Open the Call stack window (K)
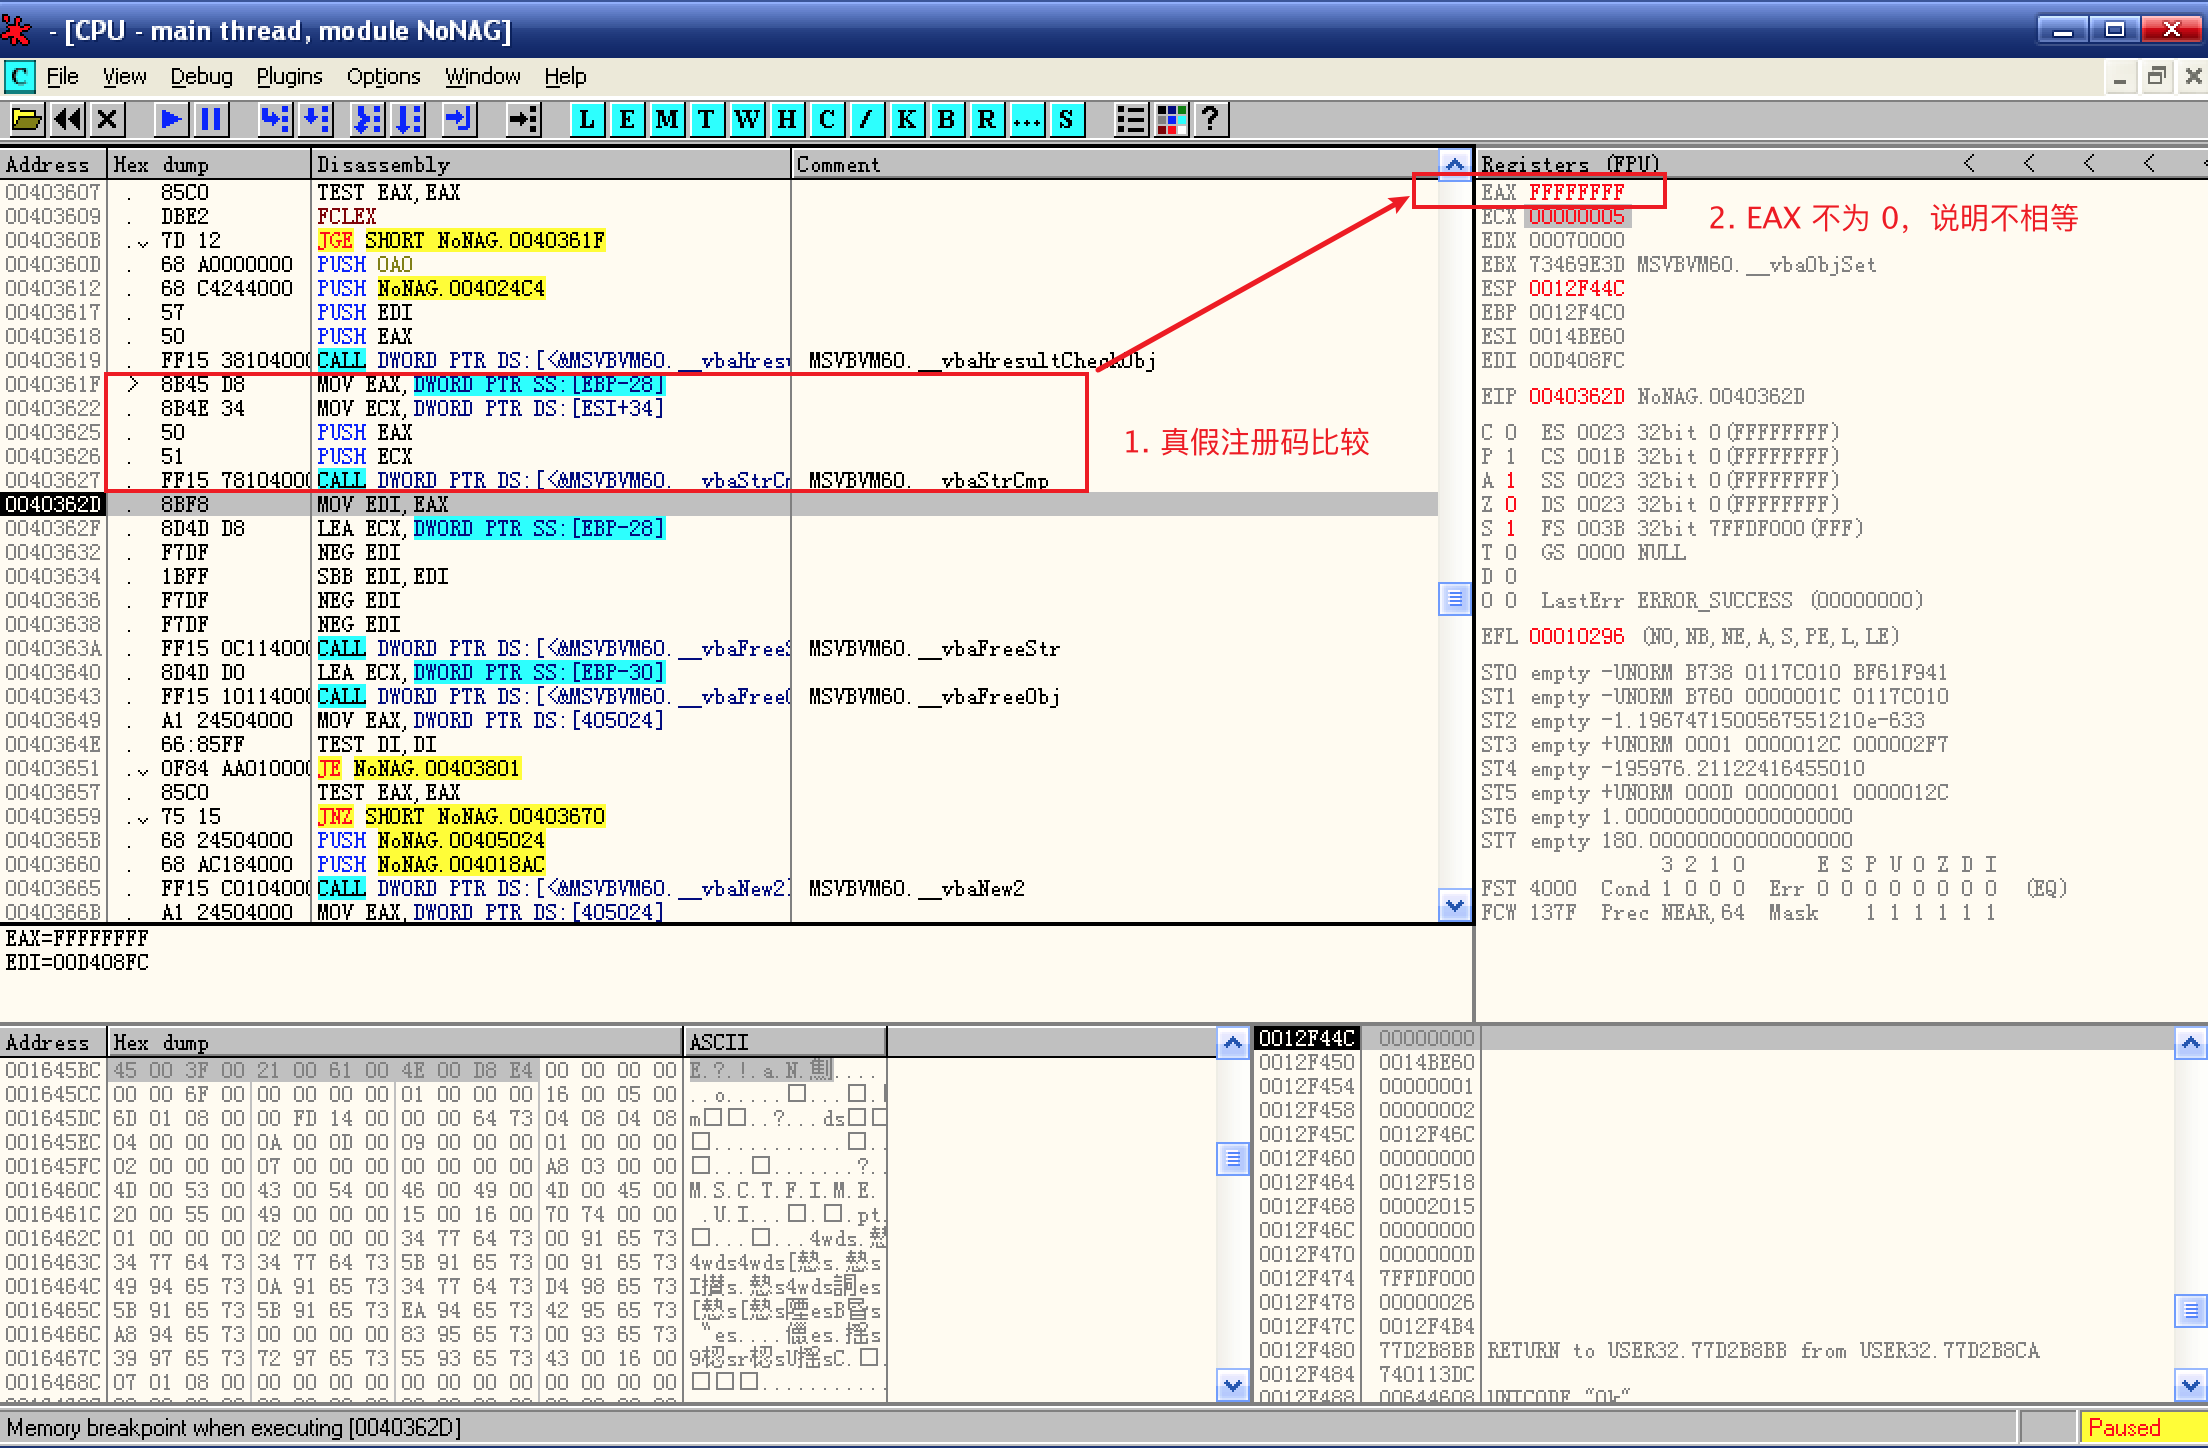The width and height of the screenshot is (2208, 1448). (x=906, y=120)
